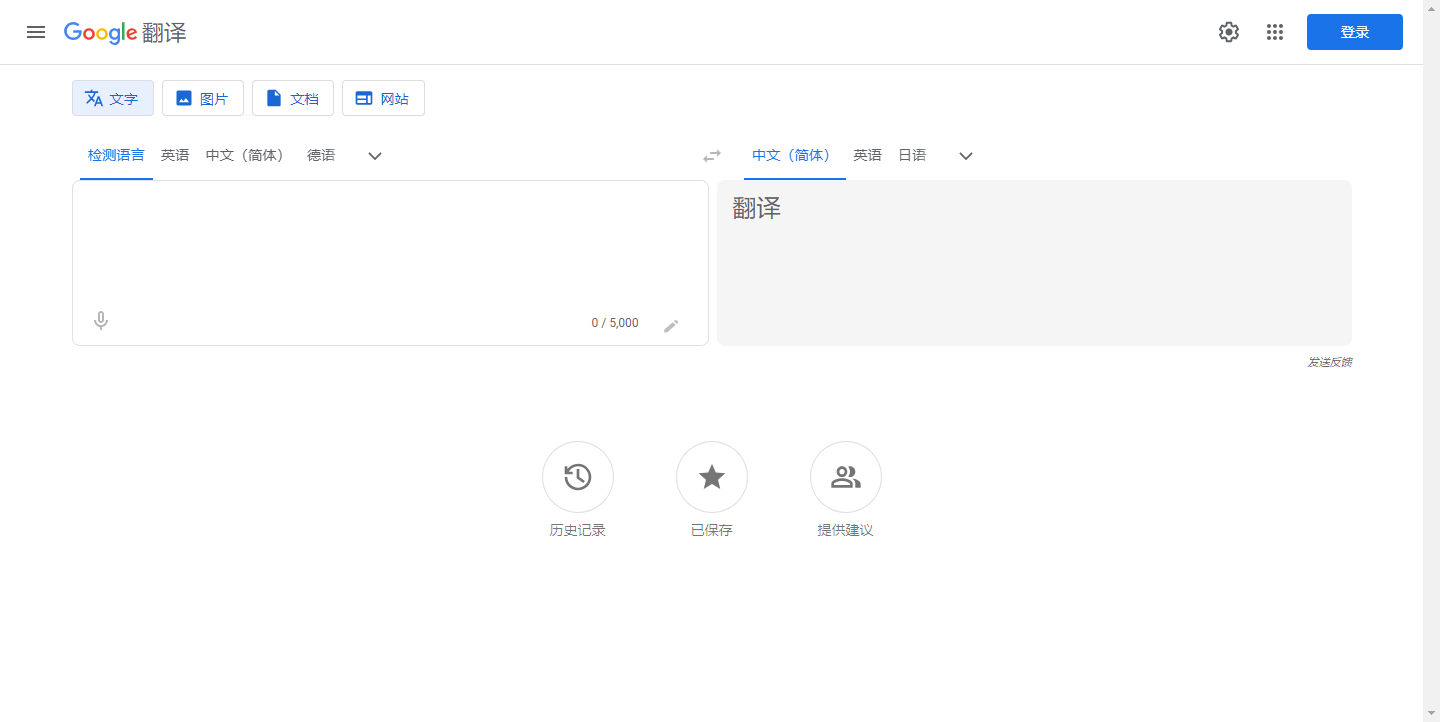Select 日语 as the target language
Image resolution: width=1440 pixels, height=722 pixels.
[x=912, y=155]
